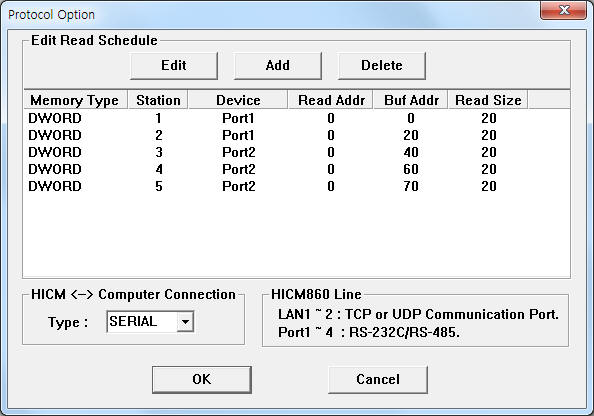
Task: Confirm the dialog with OK
Action: pos(202,379)
